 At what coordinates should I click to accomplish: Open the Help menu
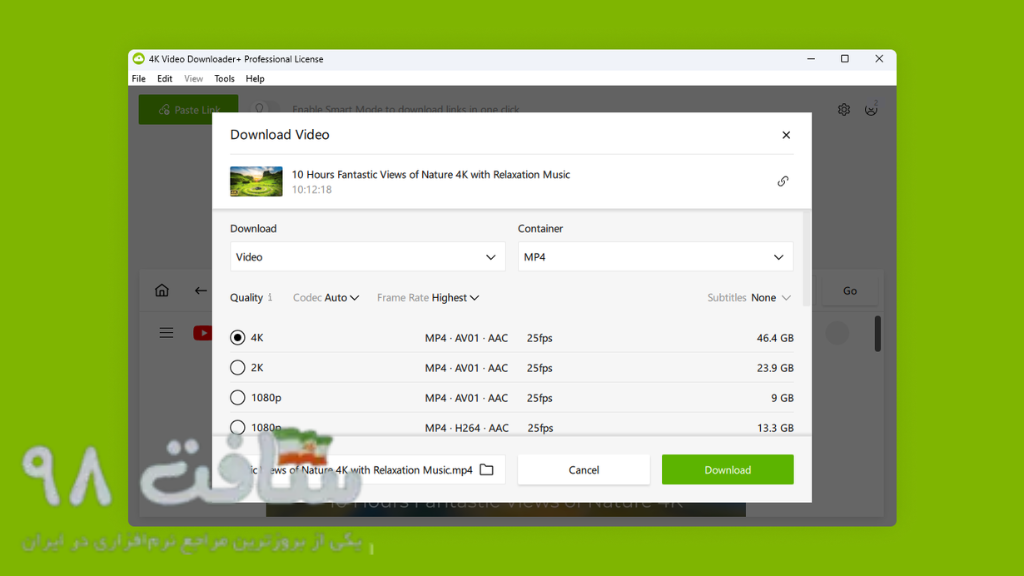pyautogui.click(x=255, y=78)
